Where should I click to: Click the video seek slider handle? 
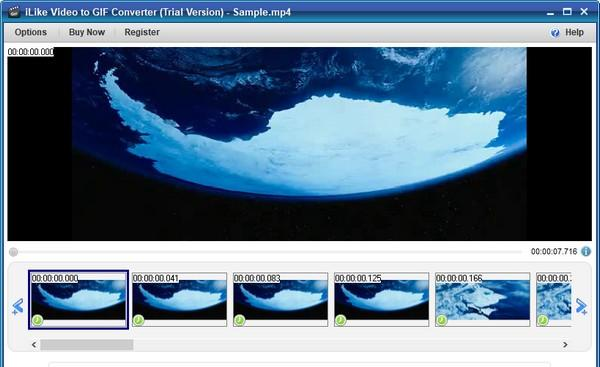(13, 252)
